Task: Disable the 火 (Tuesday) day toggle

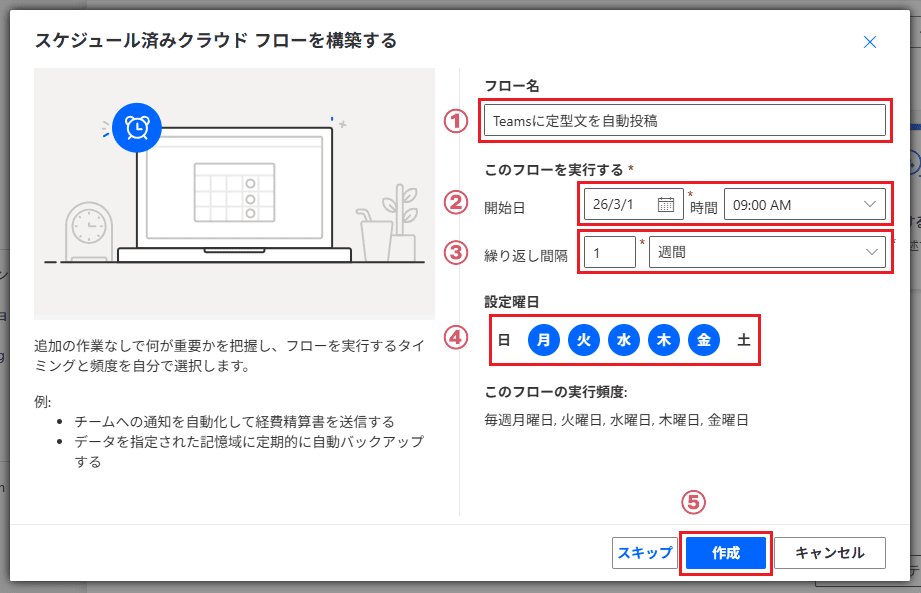Action: (584, 340)
